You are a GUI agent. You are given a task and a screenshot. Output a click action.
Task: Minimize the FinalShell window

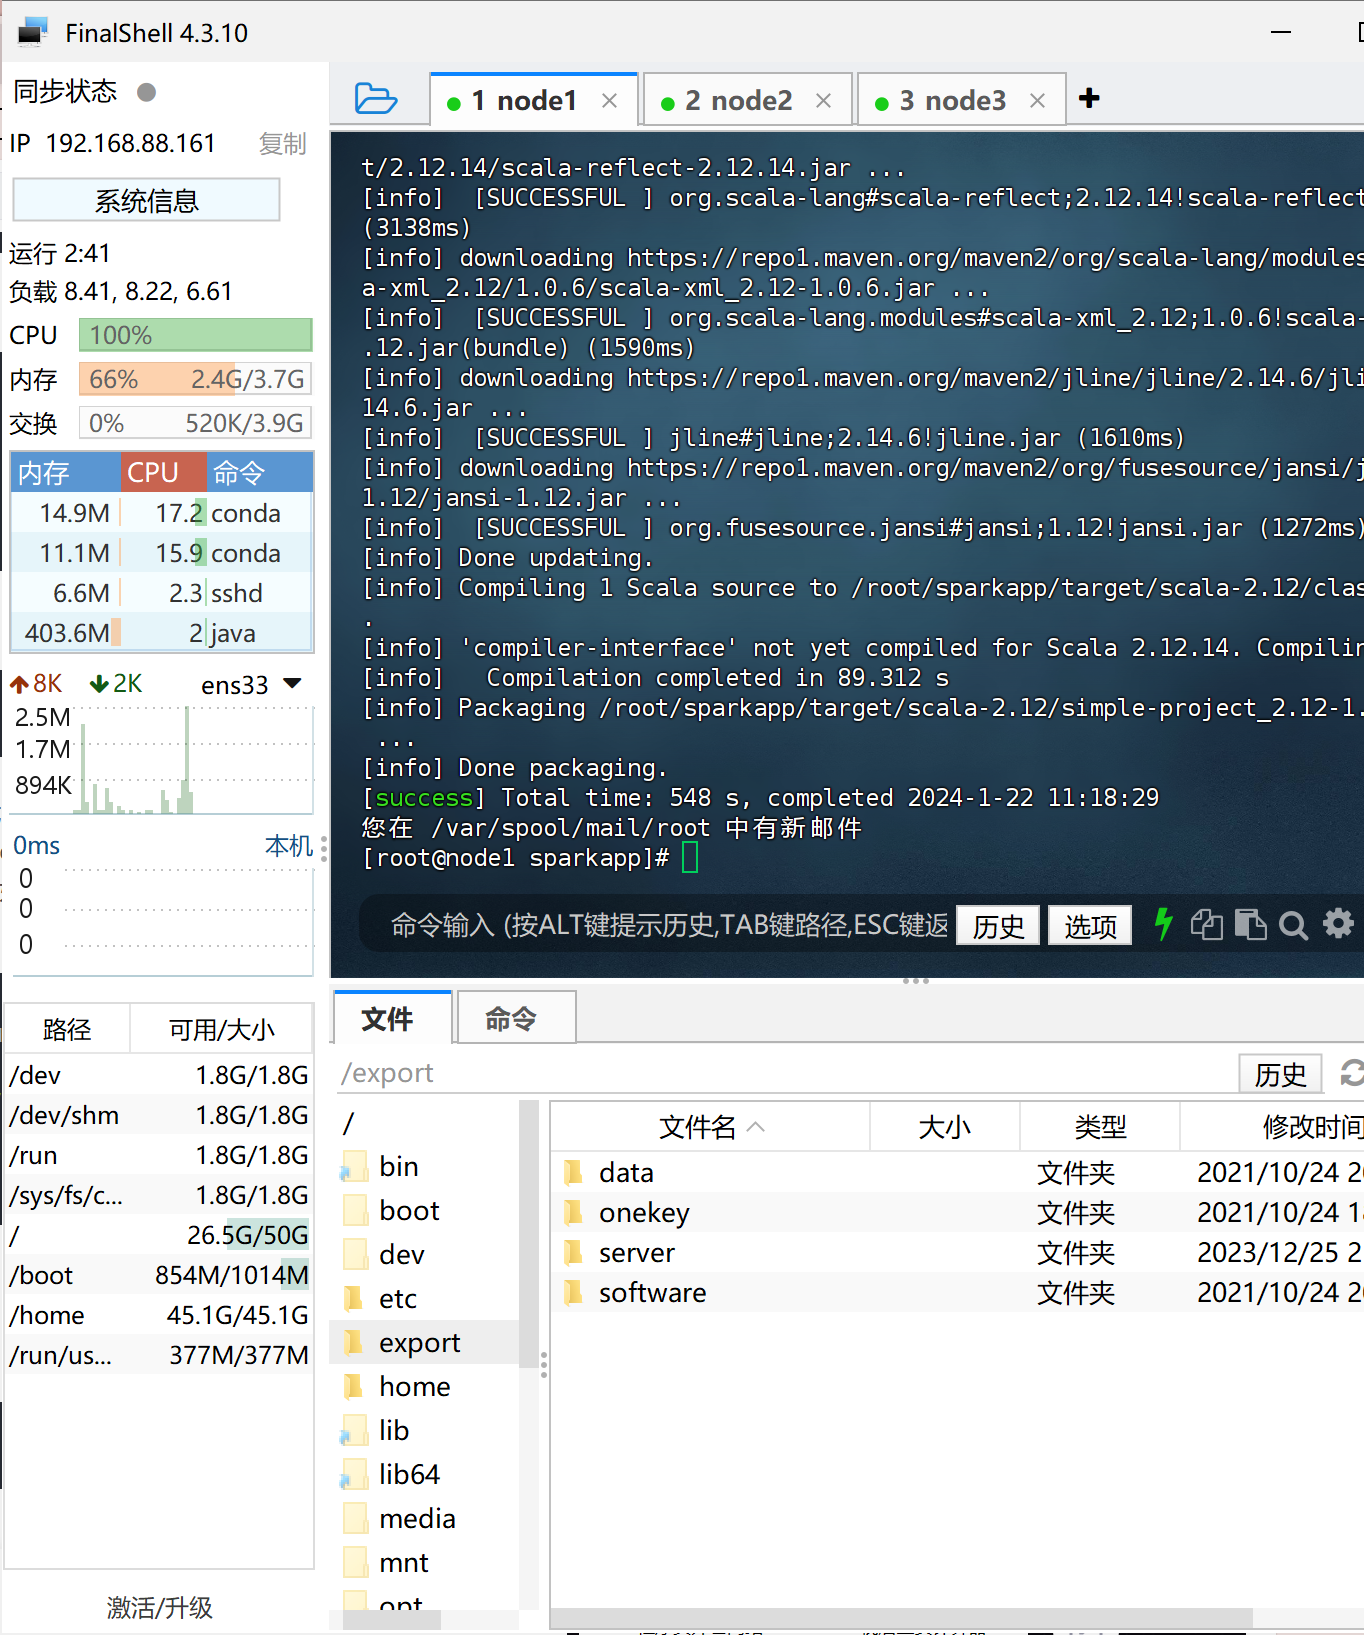[x=1281, y=32]
